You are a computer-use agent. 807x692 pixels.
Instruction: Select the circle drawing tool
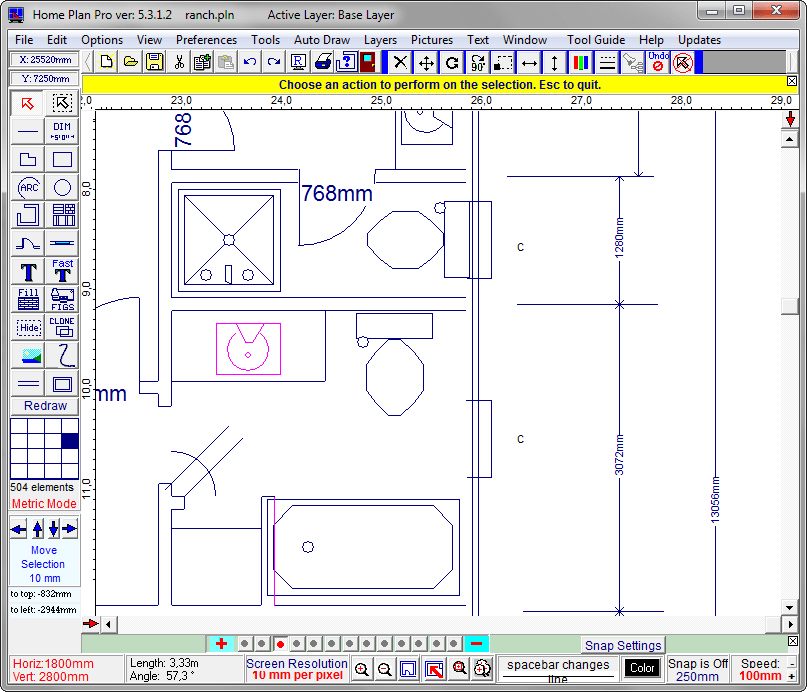(62, 187)
